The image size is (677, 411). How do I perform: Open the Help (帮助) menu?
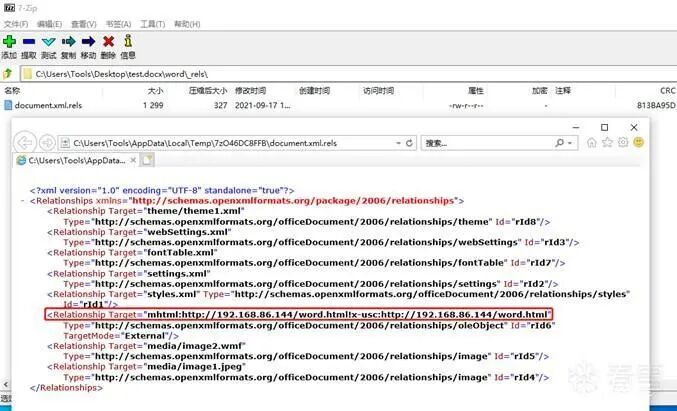point(187,24)
